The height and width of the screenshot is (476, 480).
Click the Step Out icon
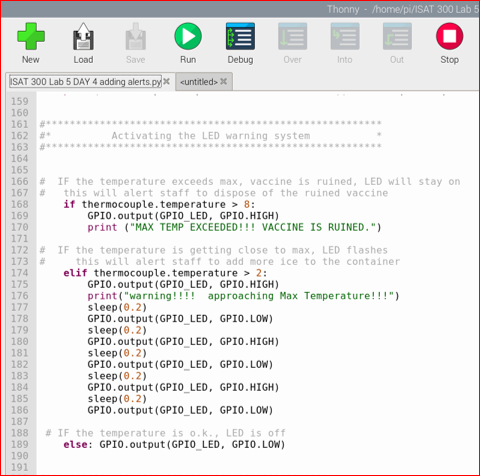pyautogui.click(x=397, y=36)
